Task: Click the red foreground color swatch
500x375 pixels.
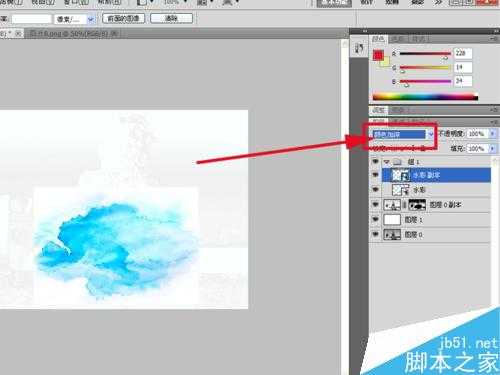Action: pos(378,55)
